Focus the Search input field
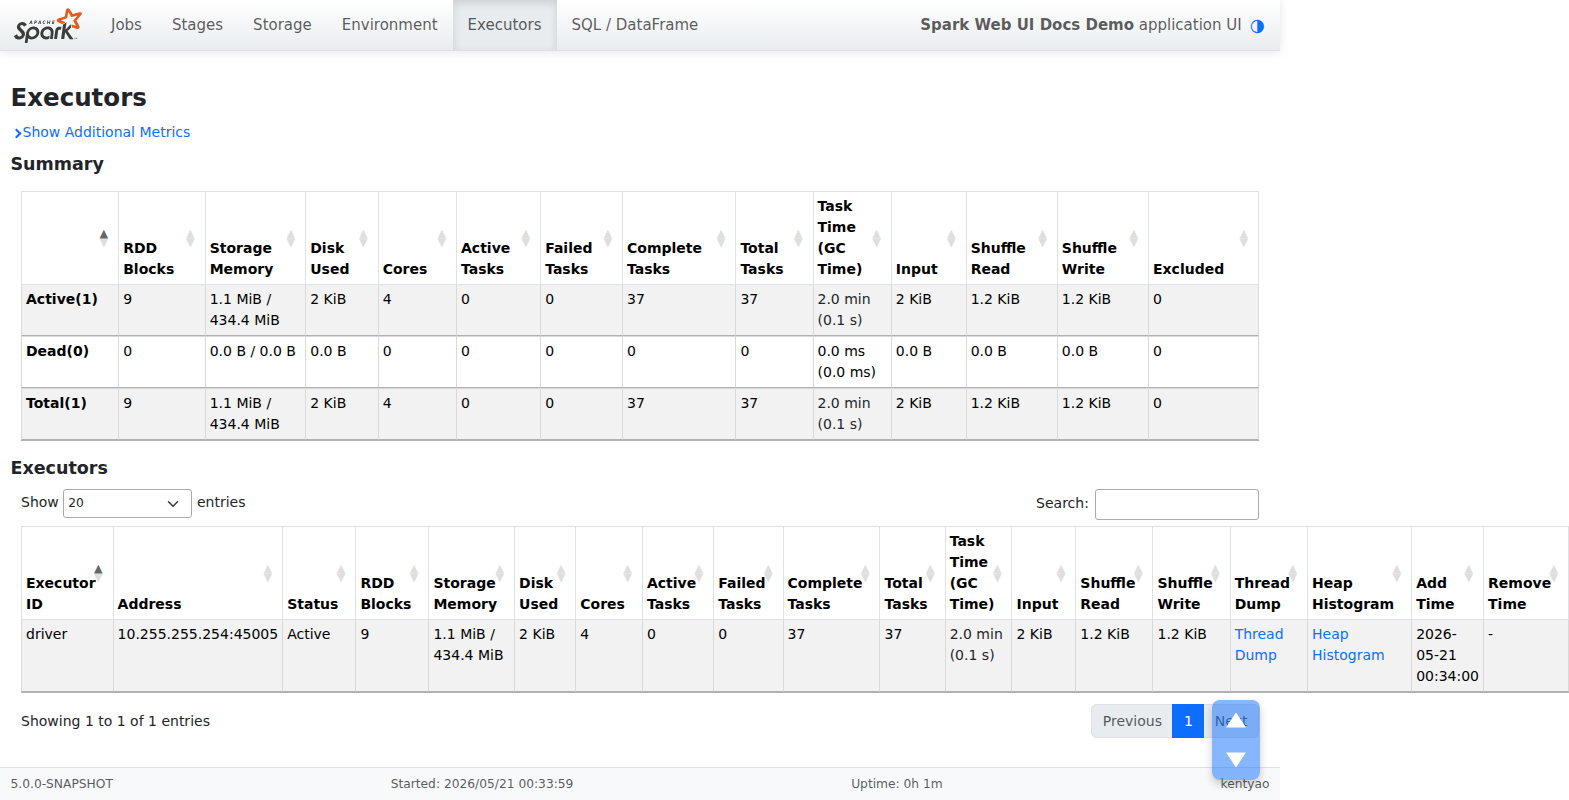 tap(1176, 504)
